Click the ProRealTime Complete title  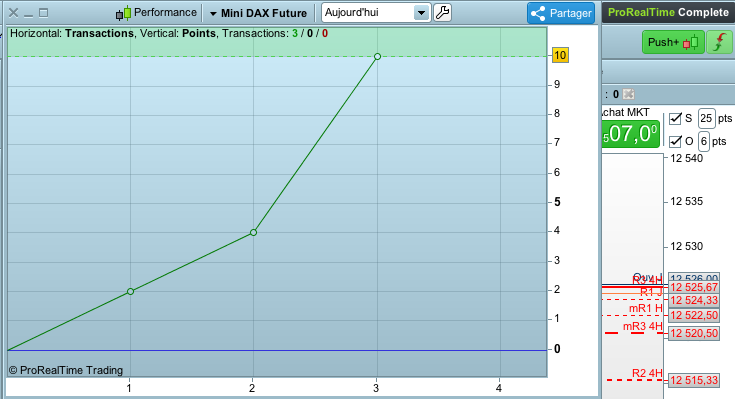tap(668, 13)
